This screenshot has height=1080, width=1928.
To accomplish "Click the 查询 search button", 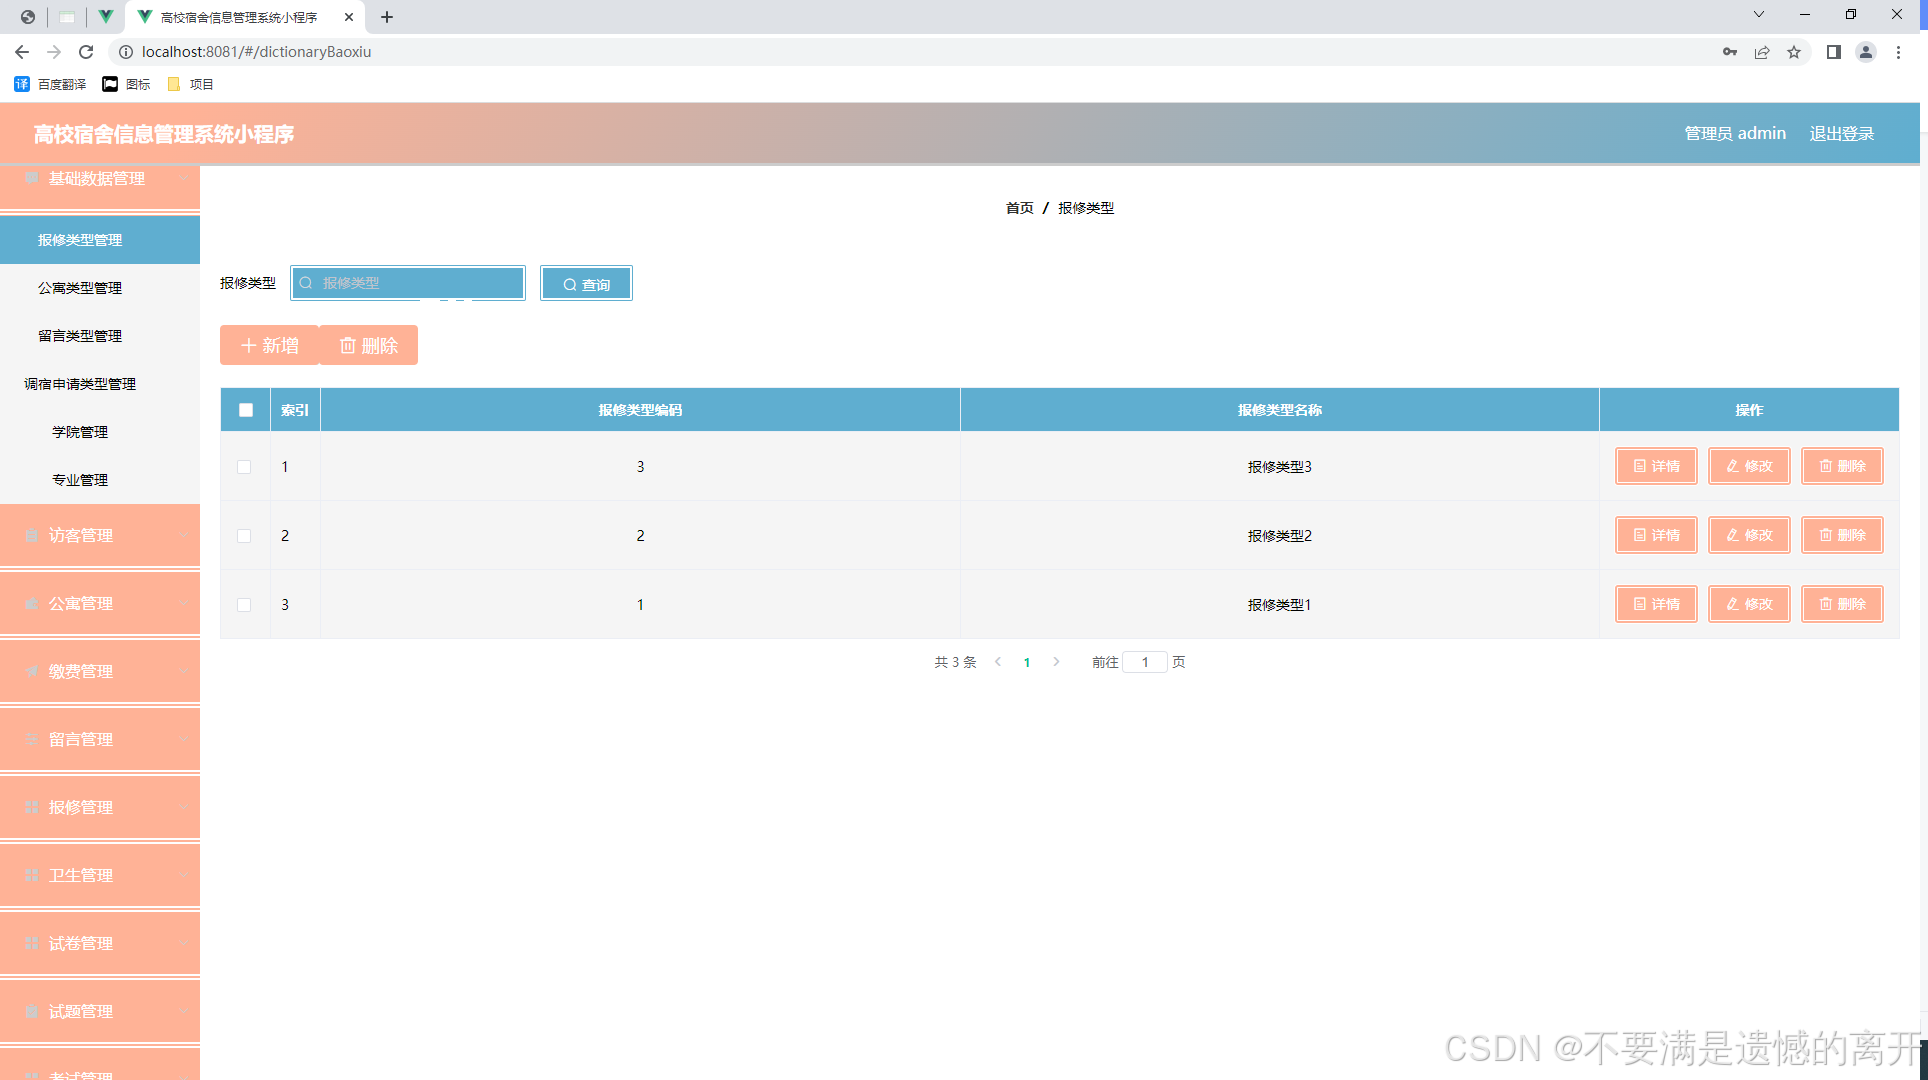I will pos(586,284).
